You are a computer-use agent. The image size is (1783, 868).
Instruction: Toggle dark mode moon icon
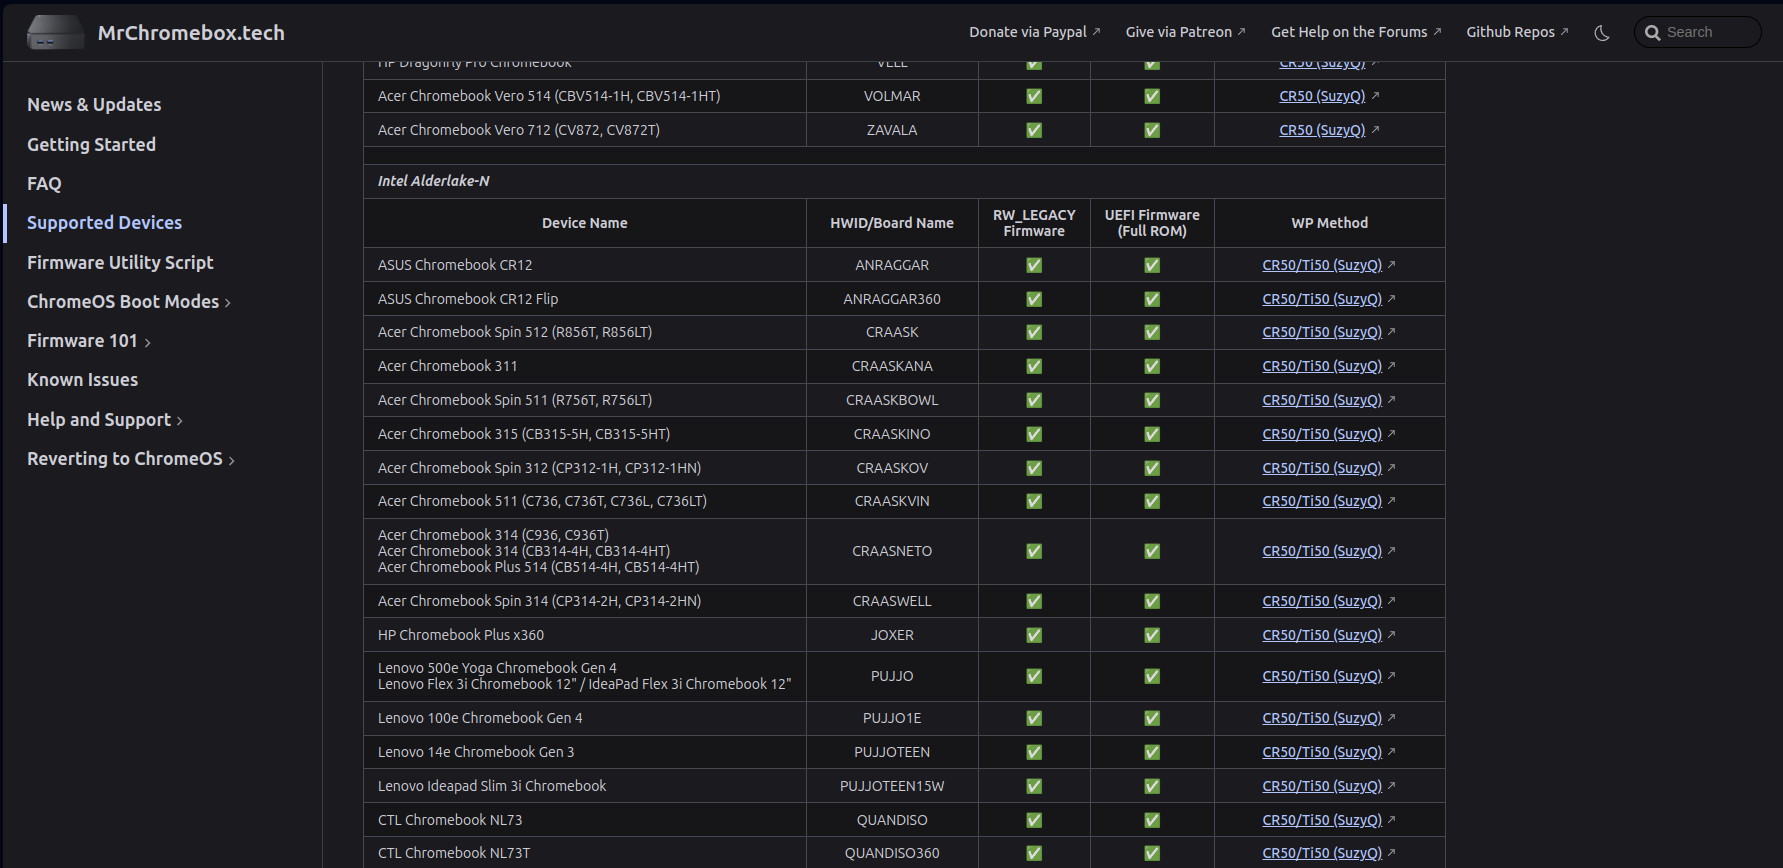click(x=1602, y=33)
